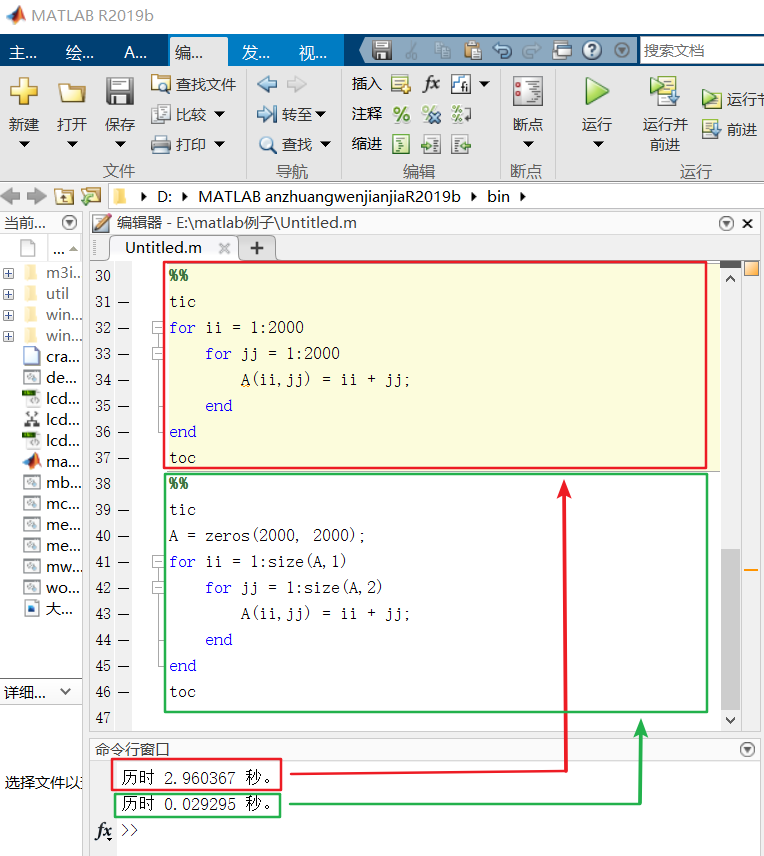Select the Untitled.m editor tab
Screen dimensions: 764x856
163,248
